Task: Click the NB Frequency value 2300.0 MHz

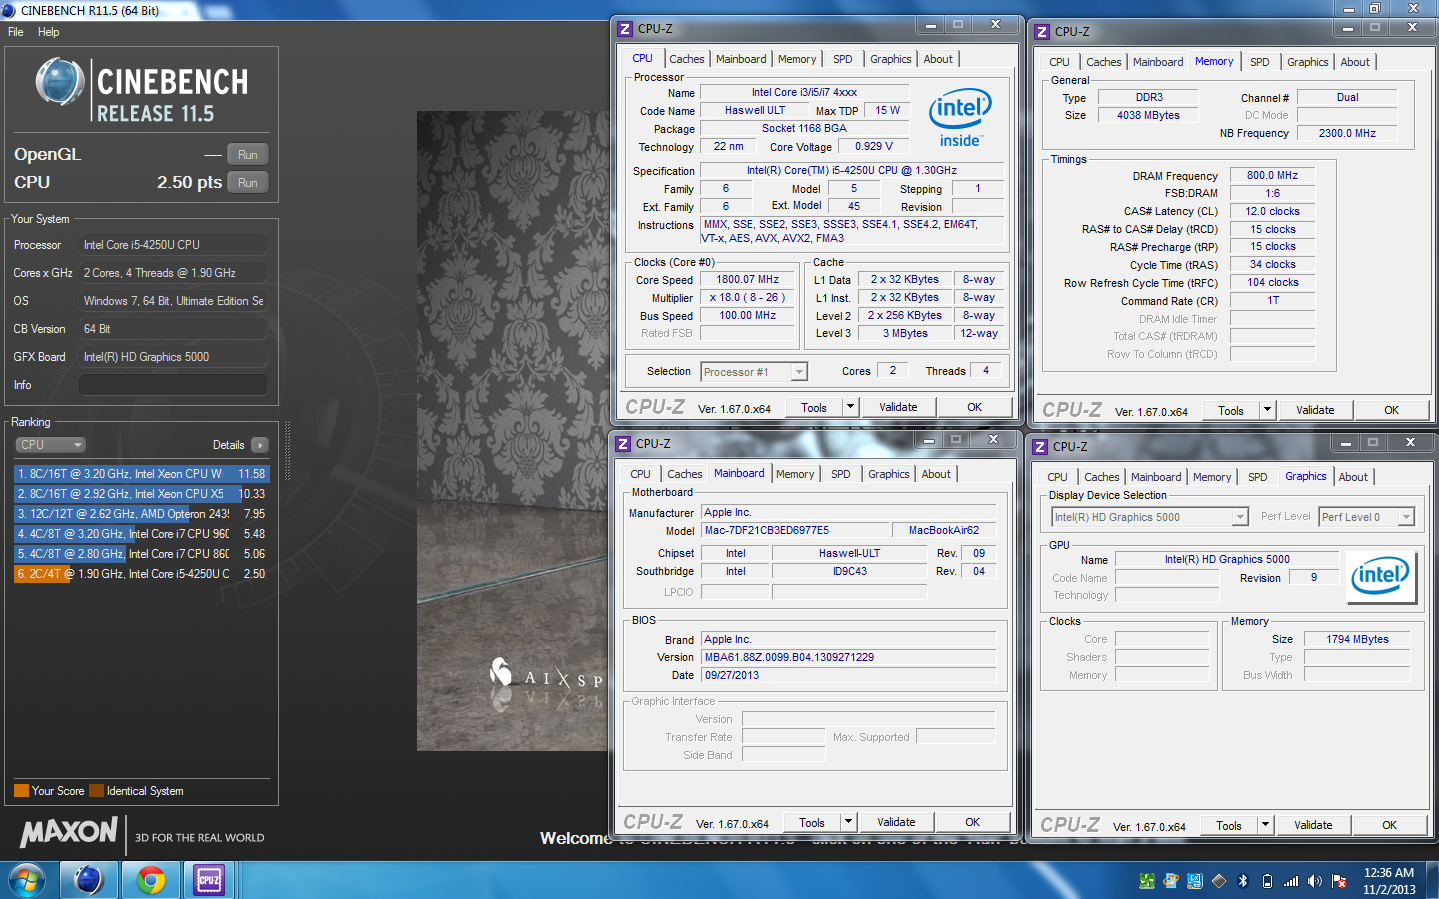Action: coord(1347,133)
